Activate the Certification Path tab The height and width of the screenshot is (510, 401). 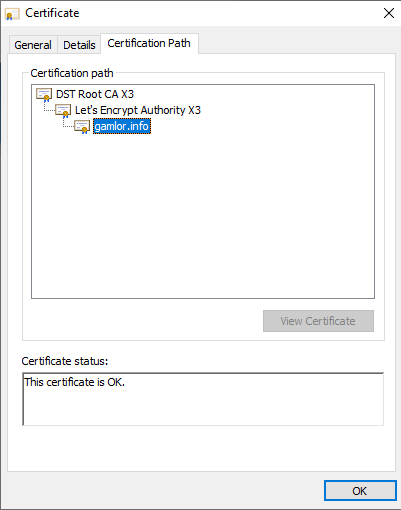pos(149,43)
